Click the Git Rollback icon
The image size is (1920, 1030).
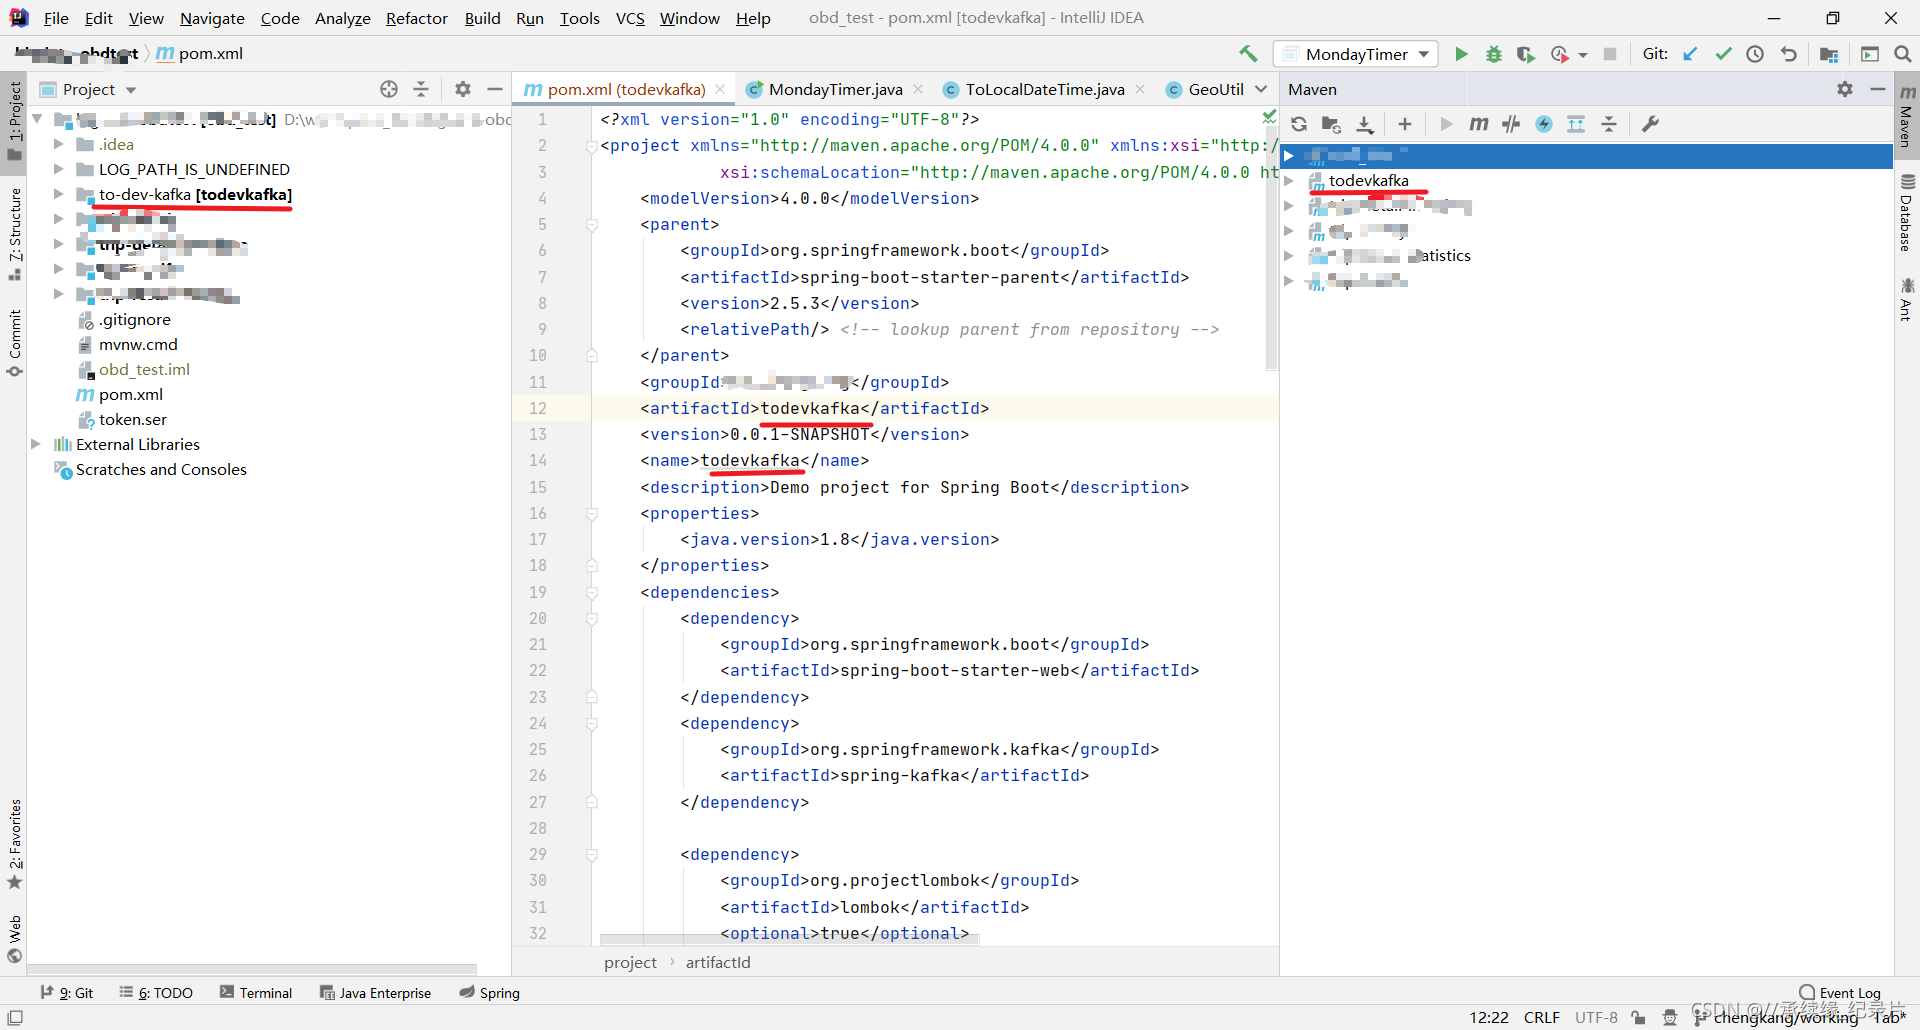tap(1788, 54)
